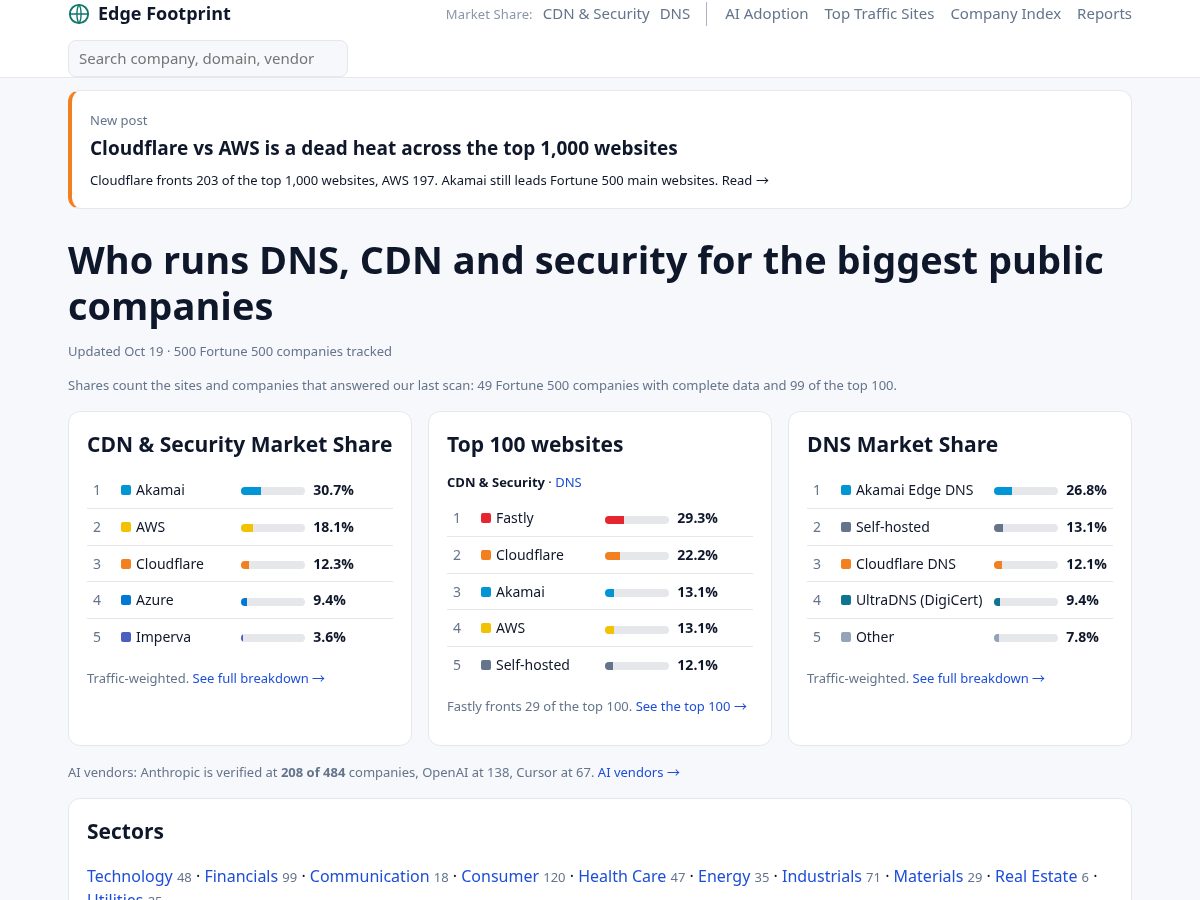The height and width of the screenshot is (900, 1200).
Task: Open CDN & Security See full breakdown link
Action: [259, 678]
